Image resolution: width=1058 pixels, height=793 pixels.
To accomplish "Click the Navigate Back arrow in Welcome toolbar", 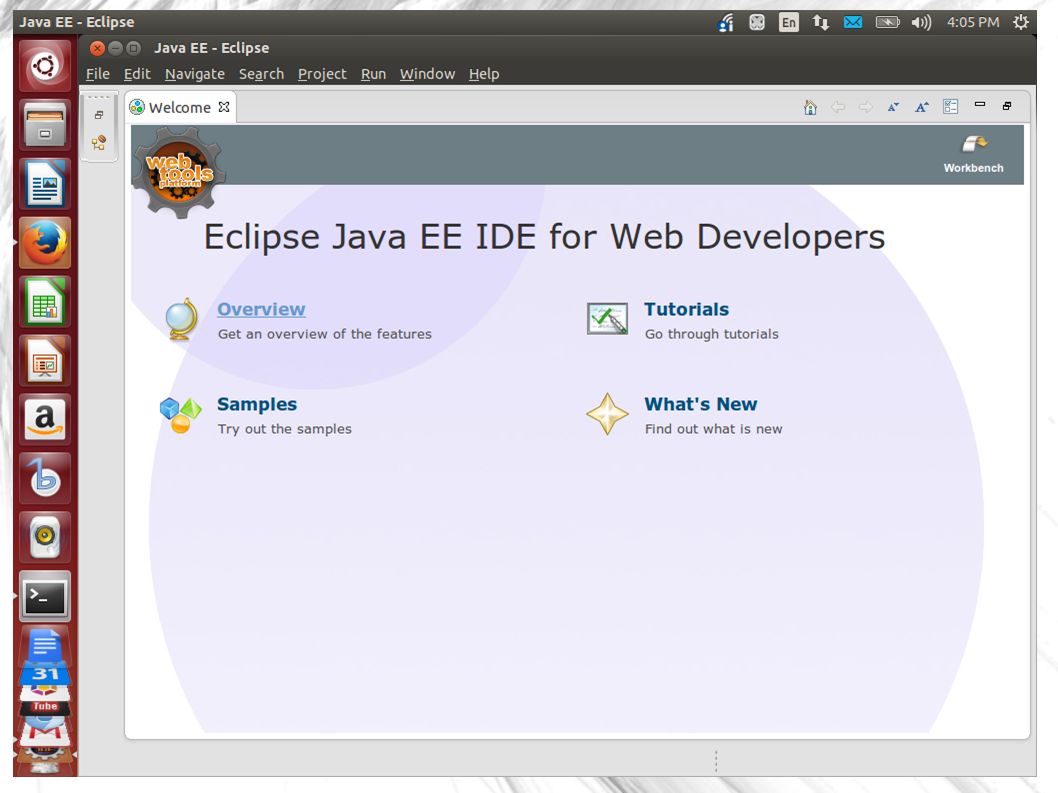I will [x=838, y=107].
